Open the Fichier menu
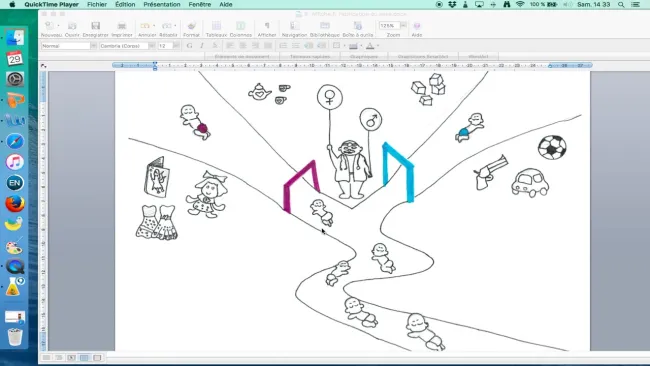 [97, 5]
